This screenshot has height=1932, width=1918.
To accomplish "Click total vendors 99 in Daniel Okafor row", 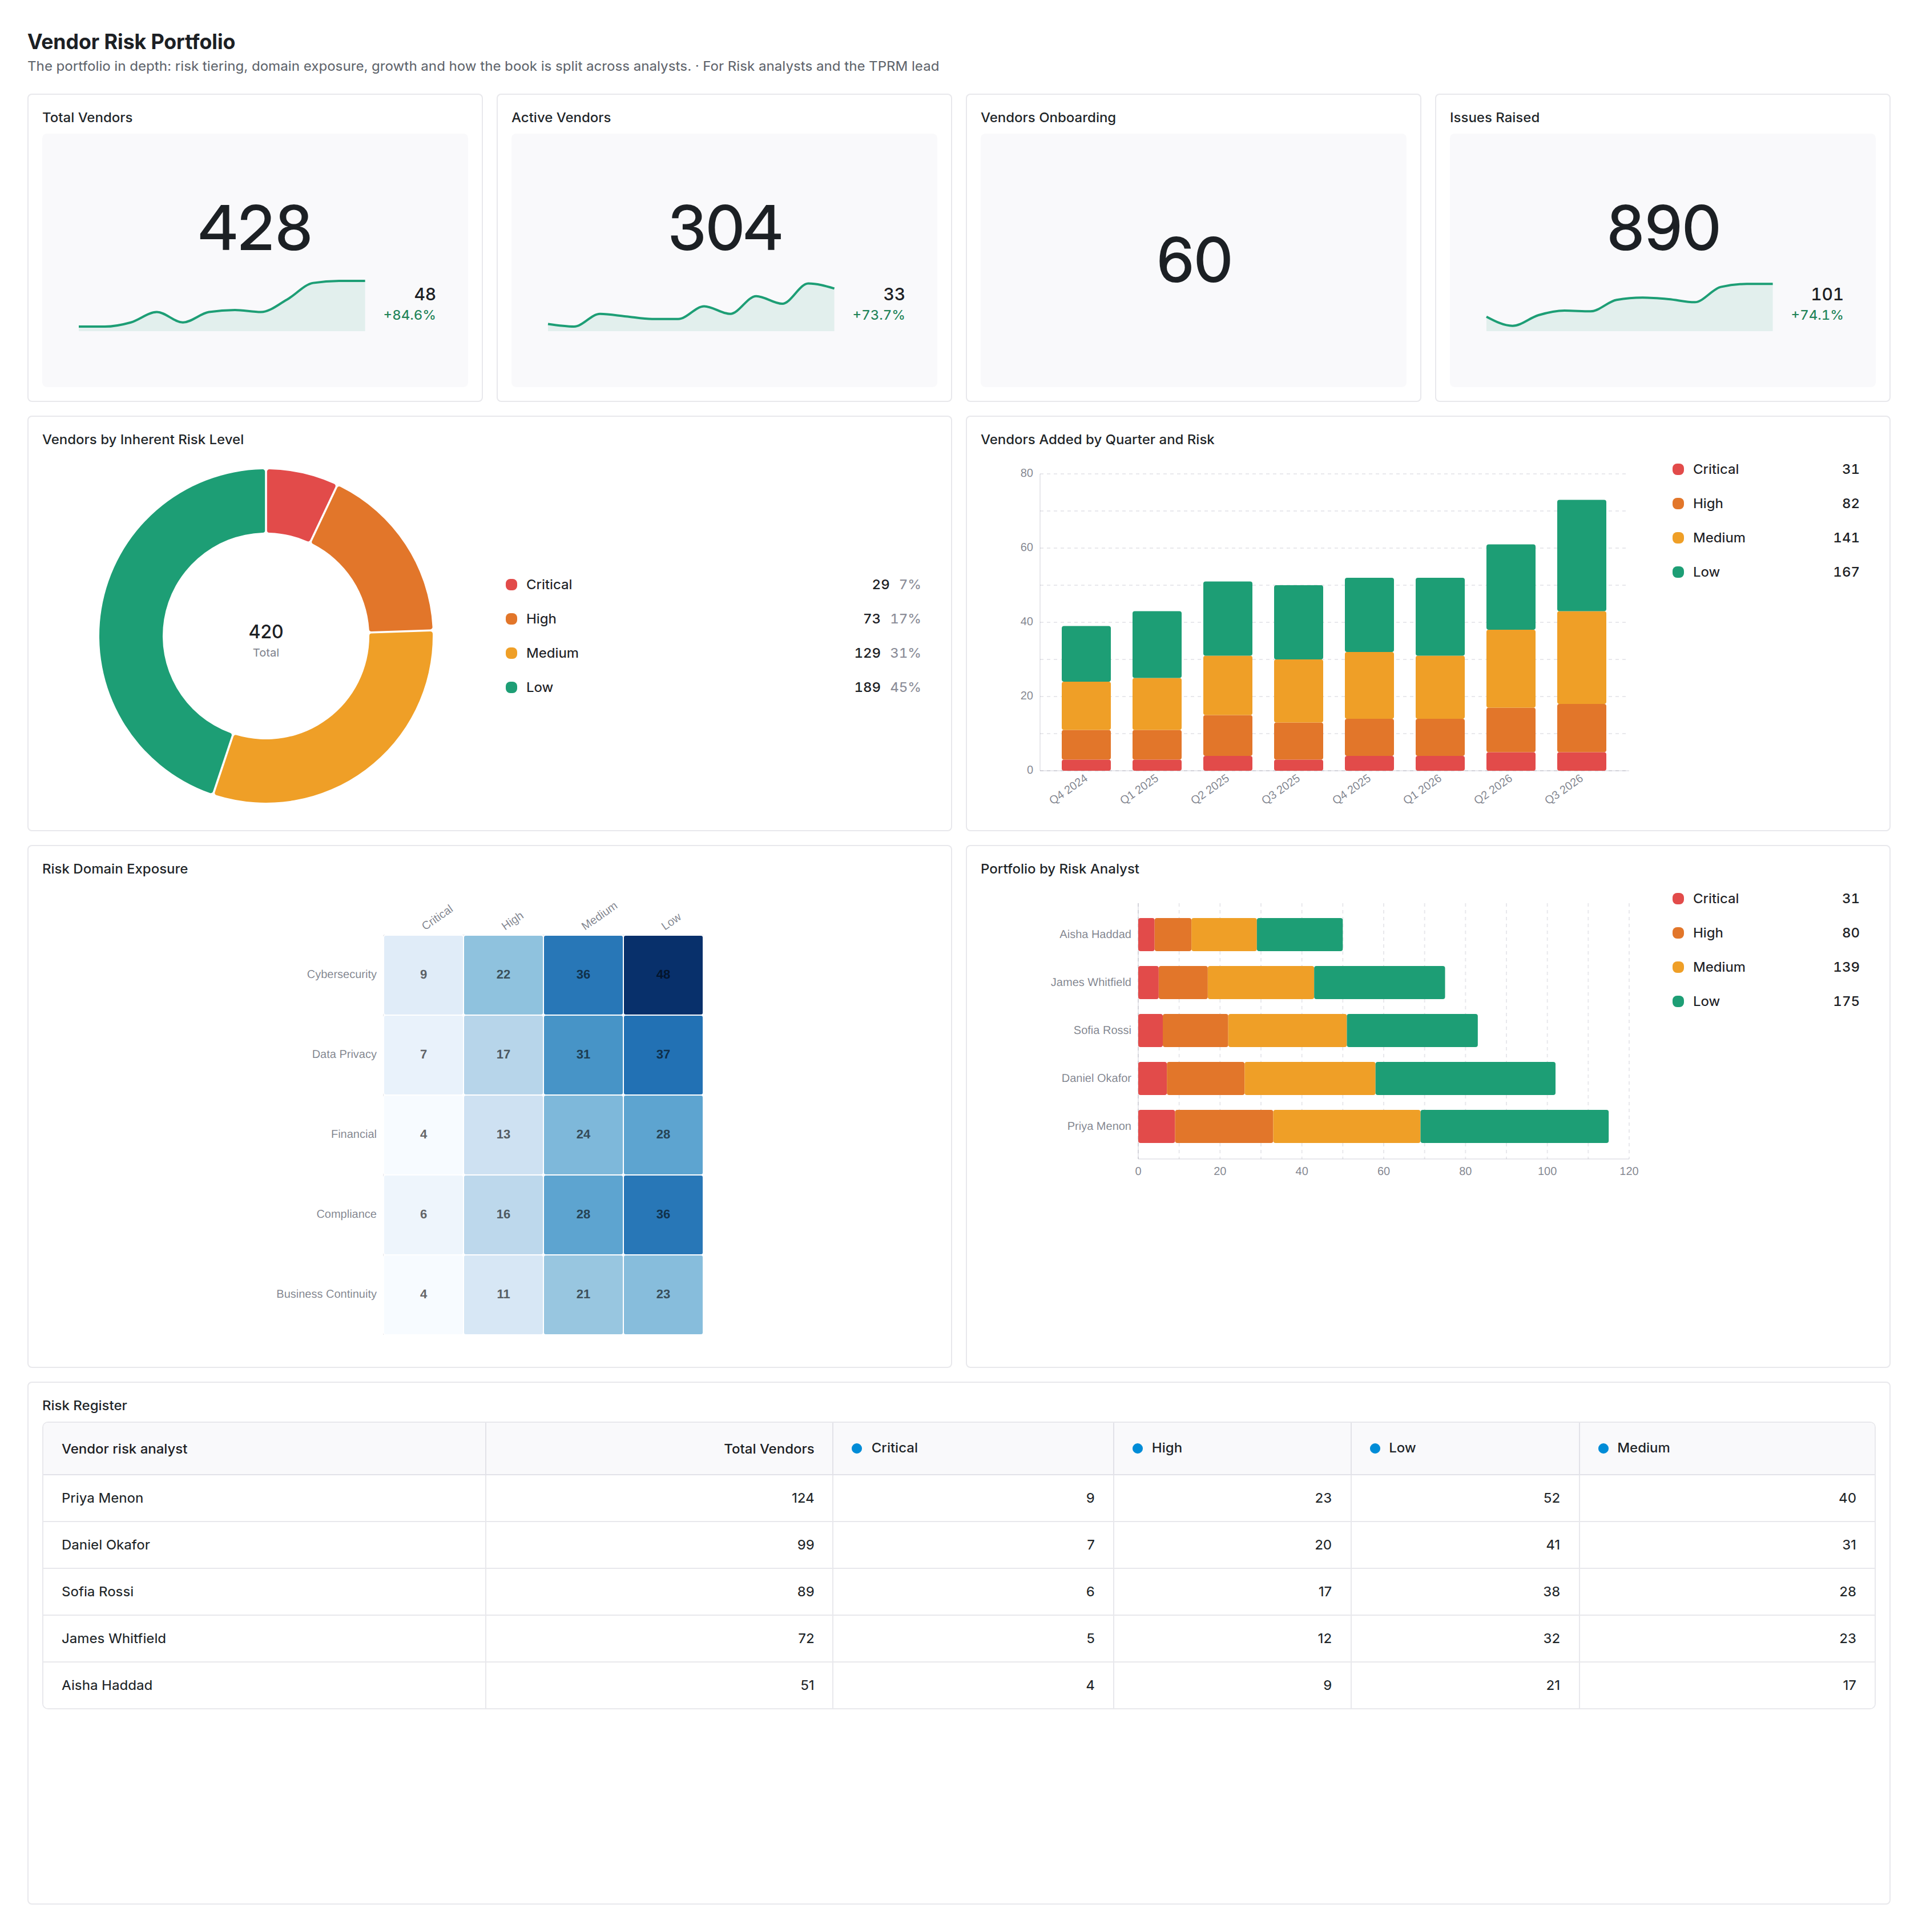I will [x=806, y=1546].
